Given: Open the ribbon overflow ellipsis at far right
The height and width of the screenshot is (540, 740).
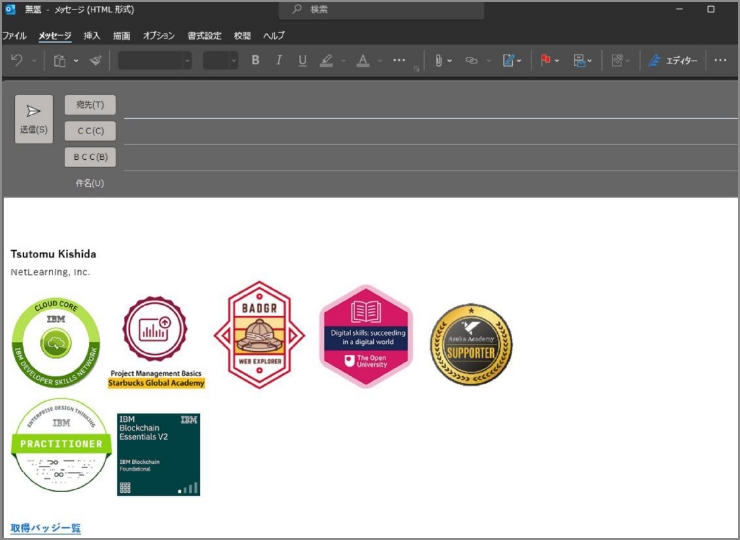Looking at the screenshot, I should pos(720,60).
